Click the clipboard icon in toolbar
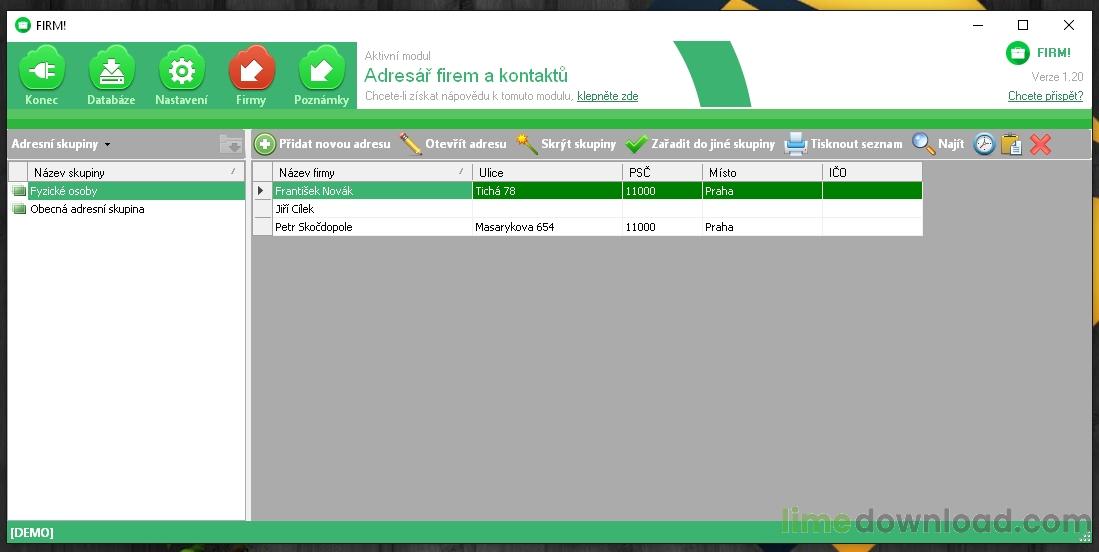This screenshot has height=552, width=1099. pyautogui.click(x=1011, y=144)
